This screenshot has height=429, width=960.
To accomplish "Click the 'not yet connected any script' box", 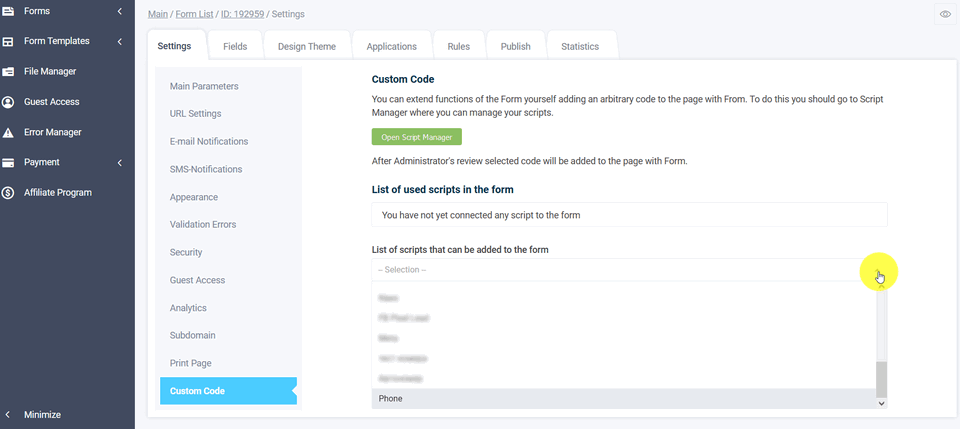I will pos(629,215).
